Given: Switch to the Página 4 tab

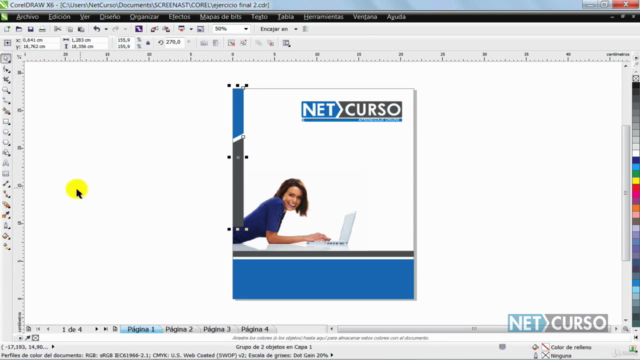Looking at the screenshot, I should tap(255, 329).
